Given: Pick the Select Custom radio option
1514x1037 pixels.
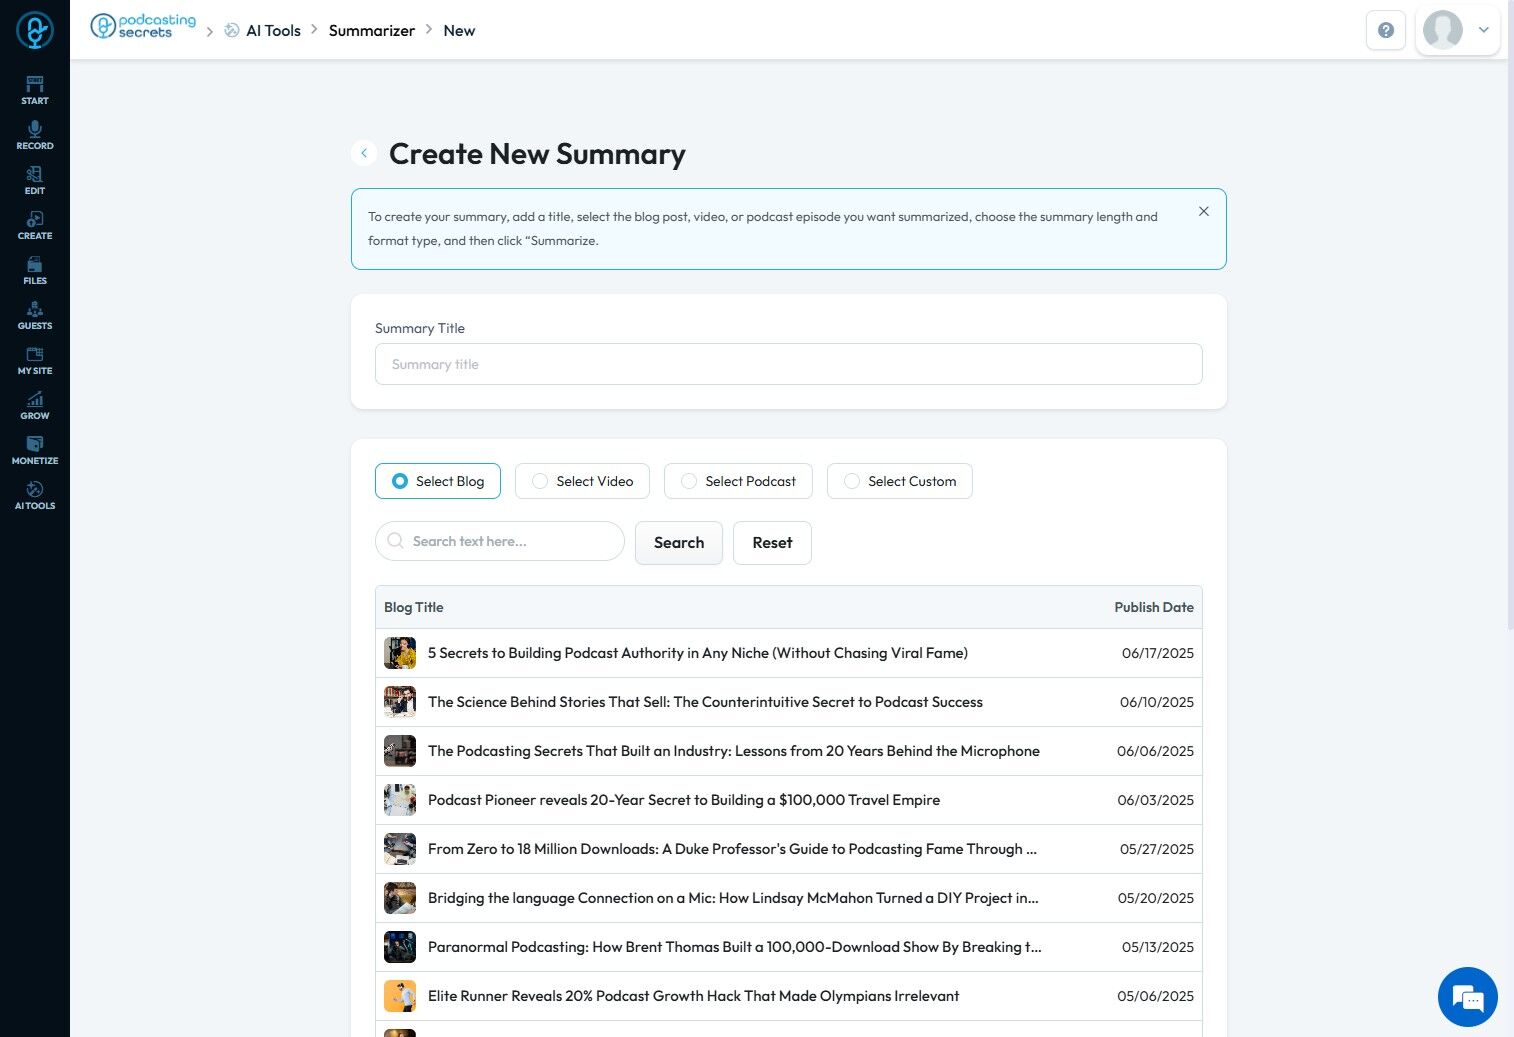Looking at the screenshot, I should point(852,481).
